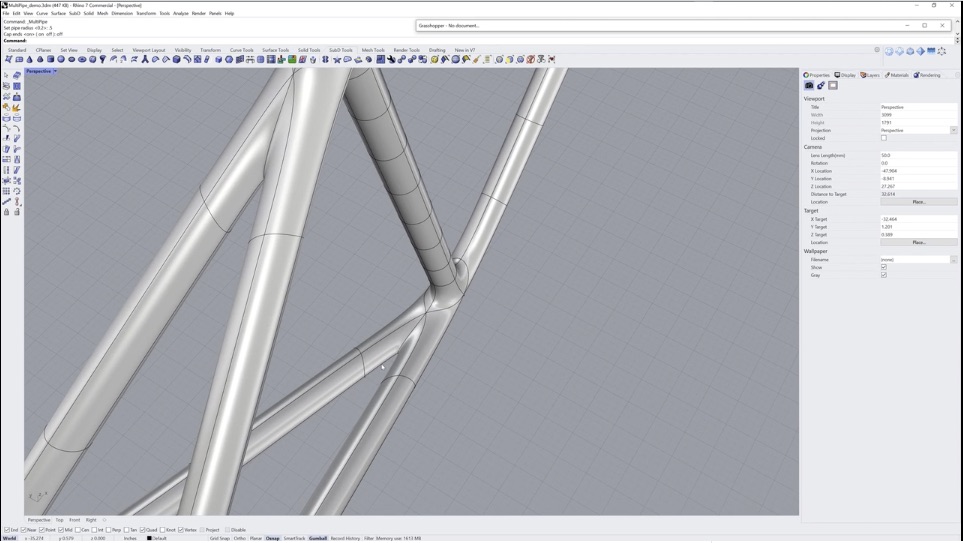Viewport: 963px width, 543px height.
Task: Click the first icon in SubD toolbar
Action: (x=8, y=60)
